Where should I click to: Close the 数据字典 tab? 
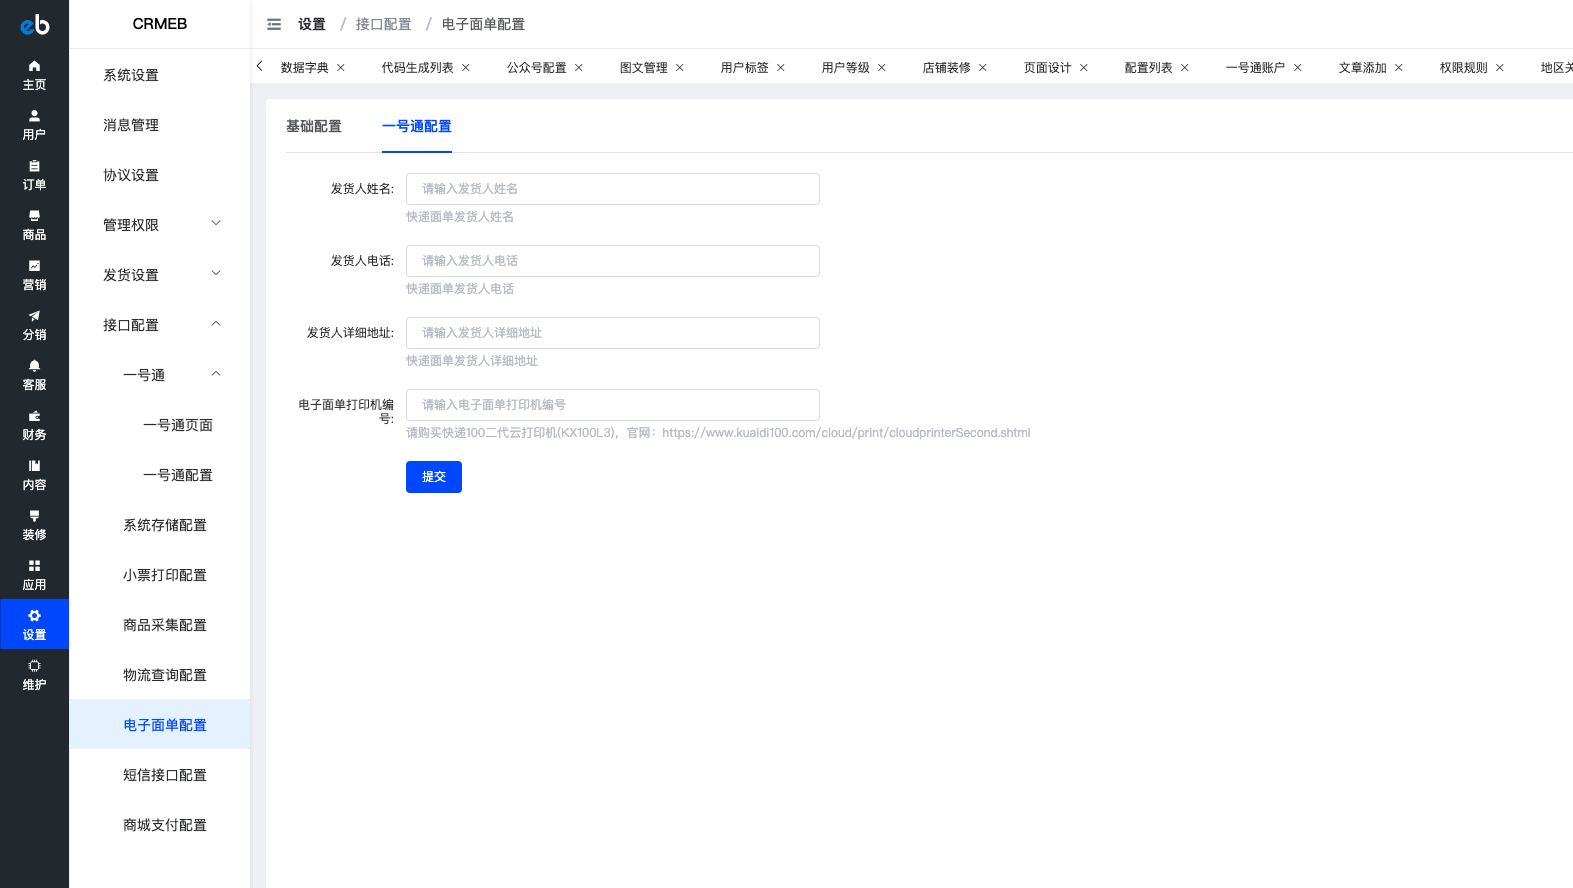pyautogui.click(x=341, y=68)
